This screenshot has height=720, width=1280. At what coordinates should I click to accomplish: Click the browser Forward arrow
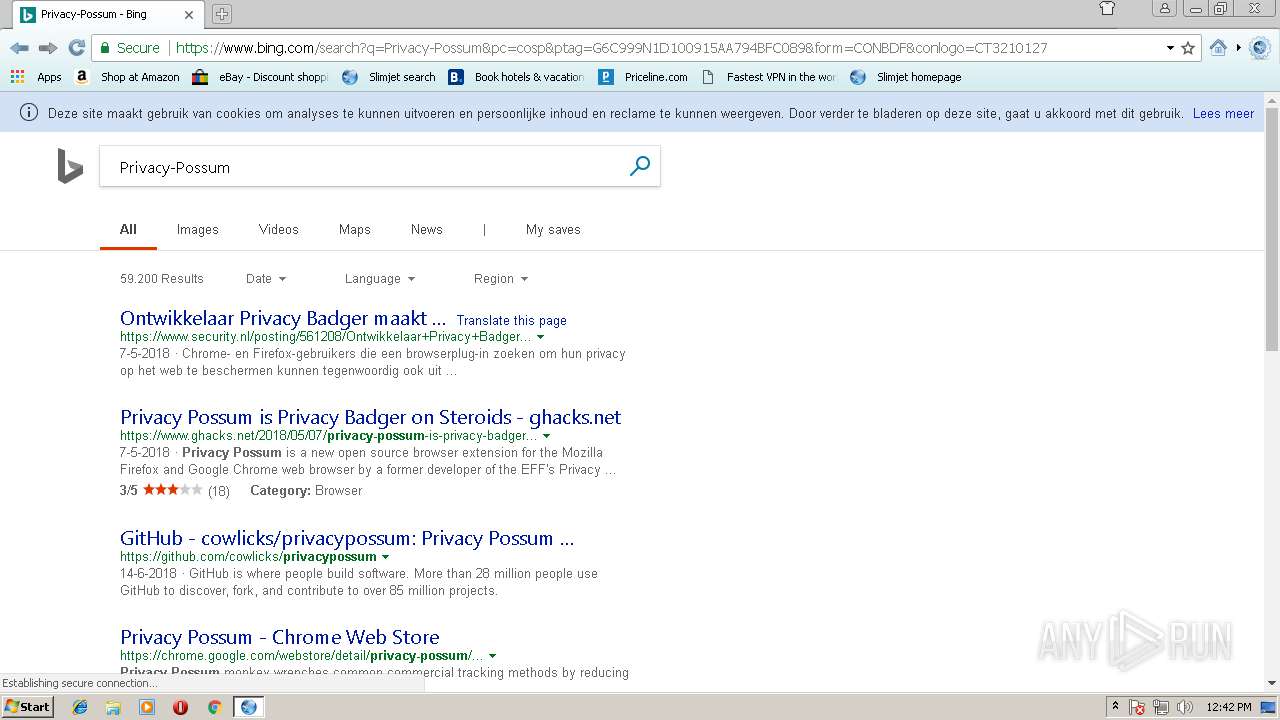coord(47,48)
